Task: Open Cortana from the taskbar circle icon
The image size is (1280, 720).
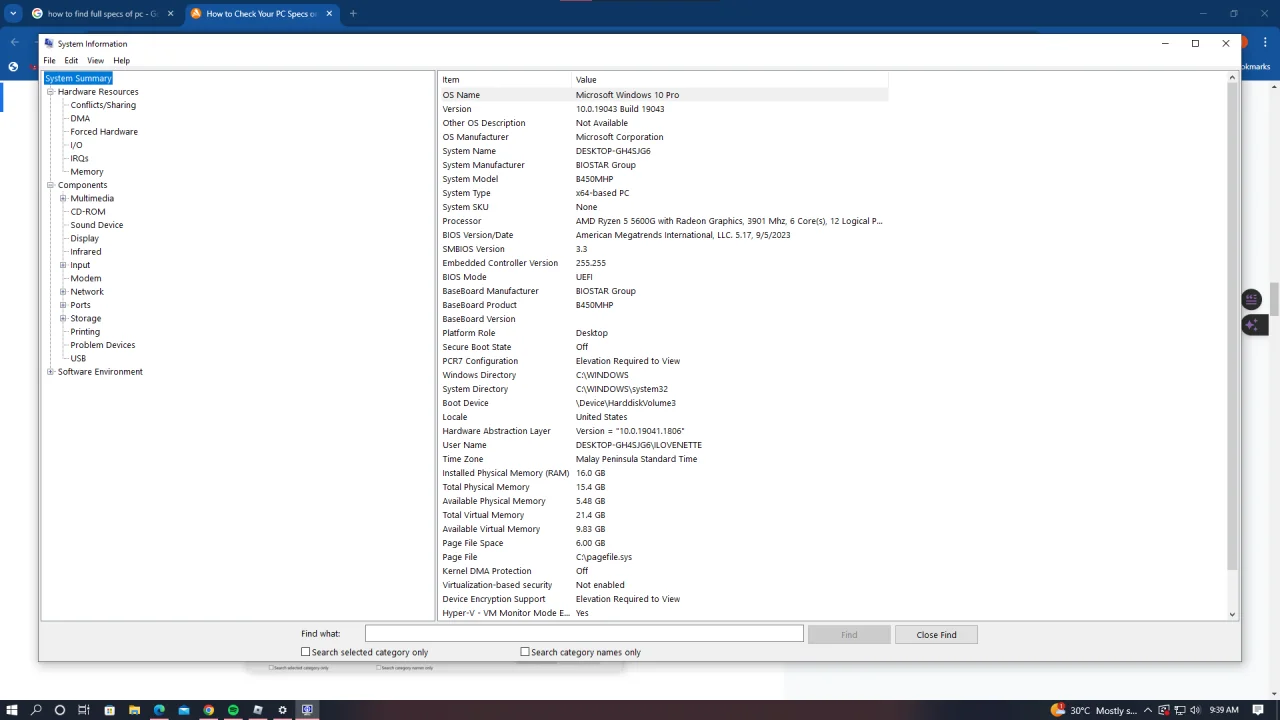Action: click(x=60, y=710)
